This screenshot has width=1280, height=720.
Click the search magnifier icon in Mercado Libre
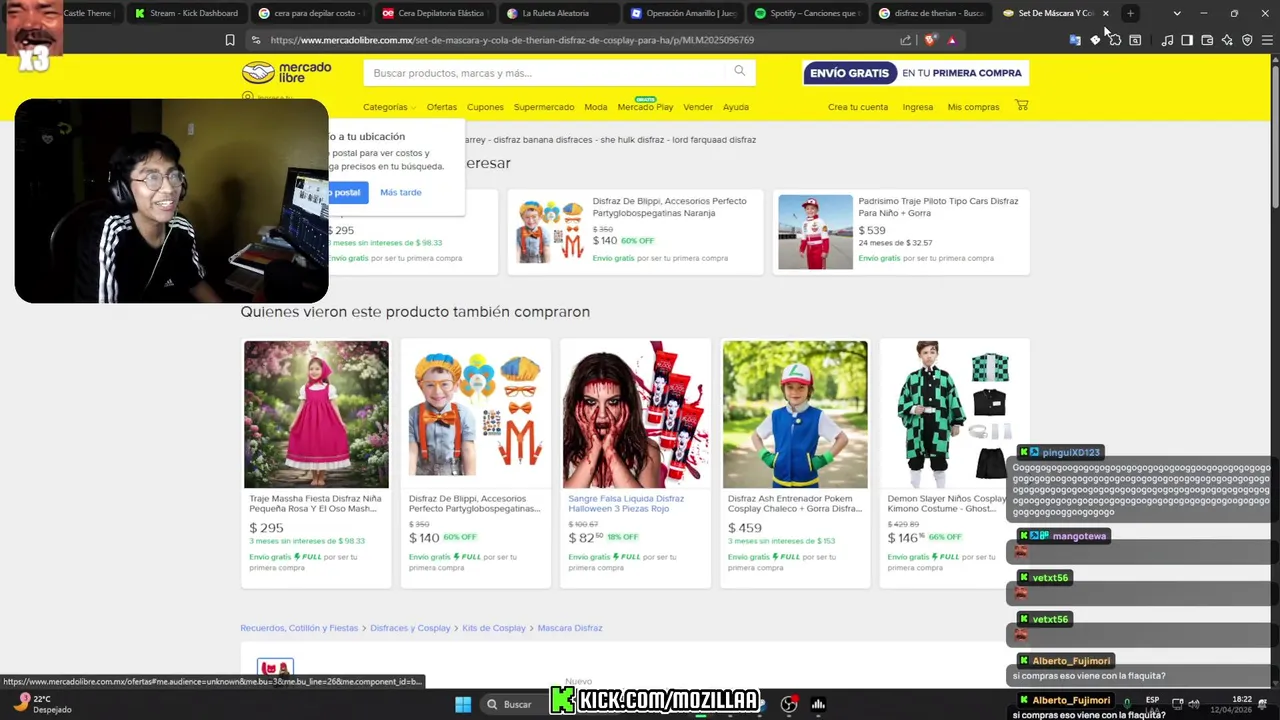point(740,71)
